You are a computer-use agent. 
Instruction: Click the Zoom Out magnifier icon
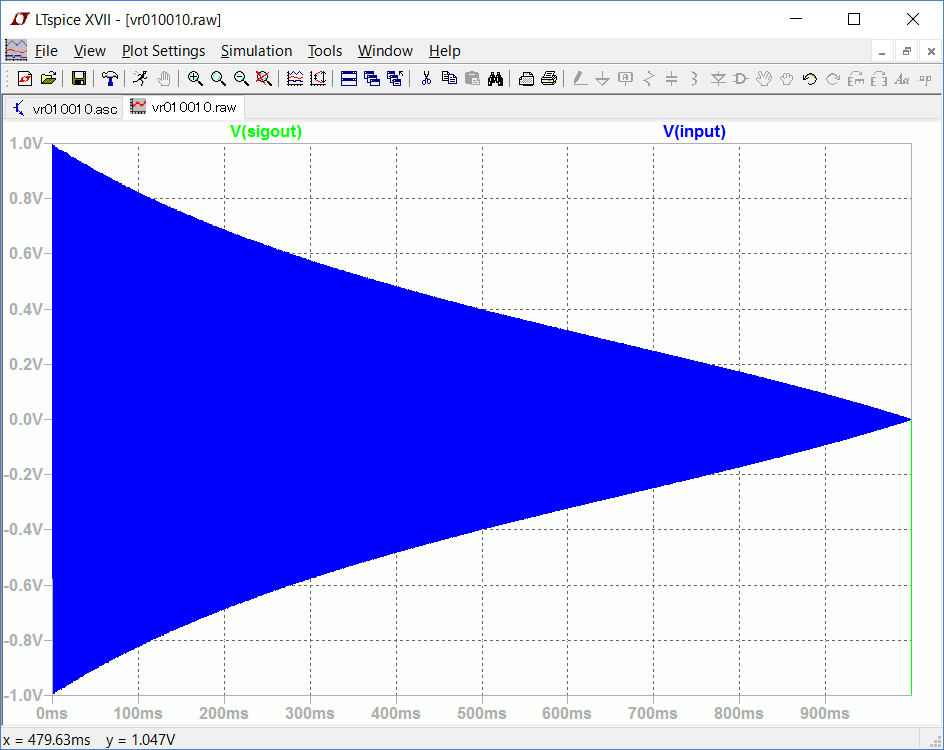click(241, 78)
